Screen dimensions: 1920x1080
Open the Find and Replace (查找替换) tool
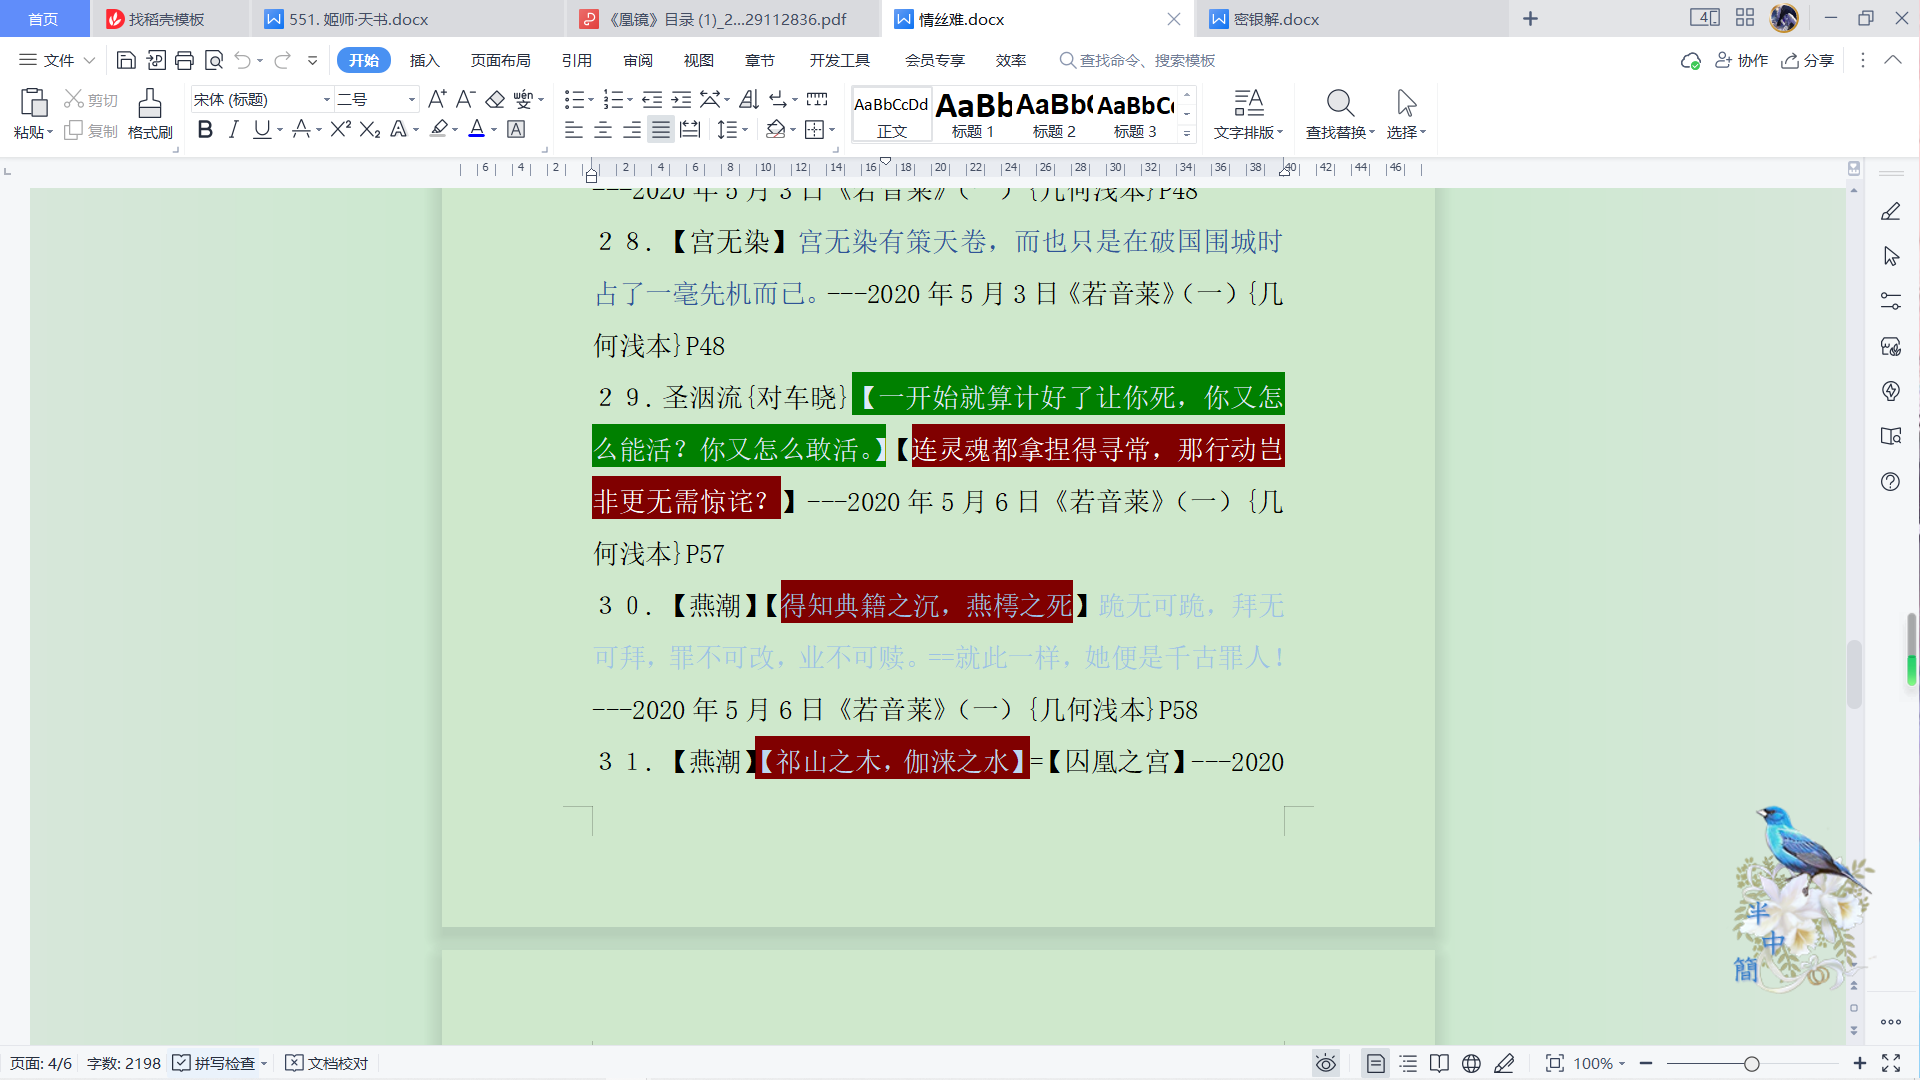point(1339,113)
